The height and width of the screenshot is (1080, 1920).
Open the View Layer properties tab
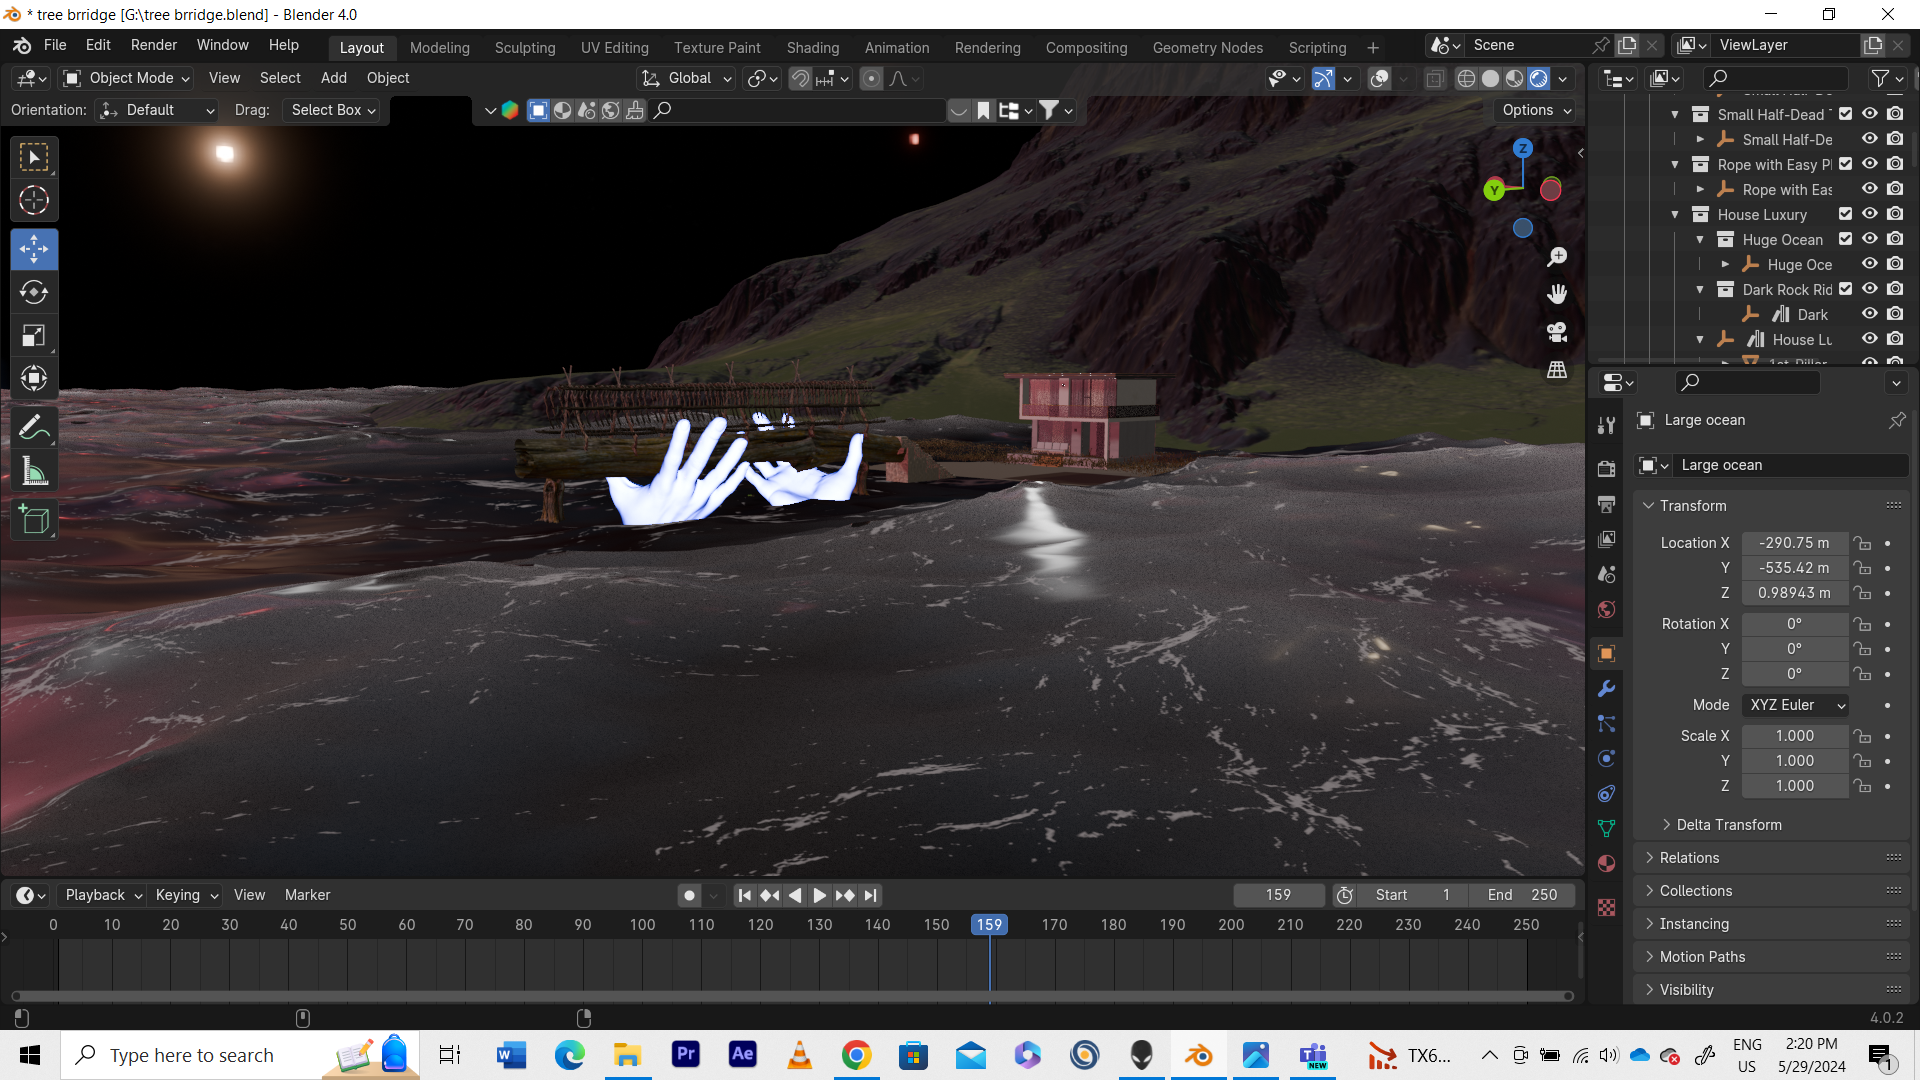[x=1607, y=539]
